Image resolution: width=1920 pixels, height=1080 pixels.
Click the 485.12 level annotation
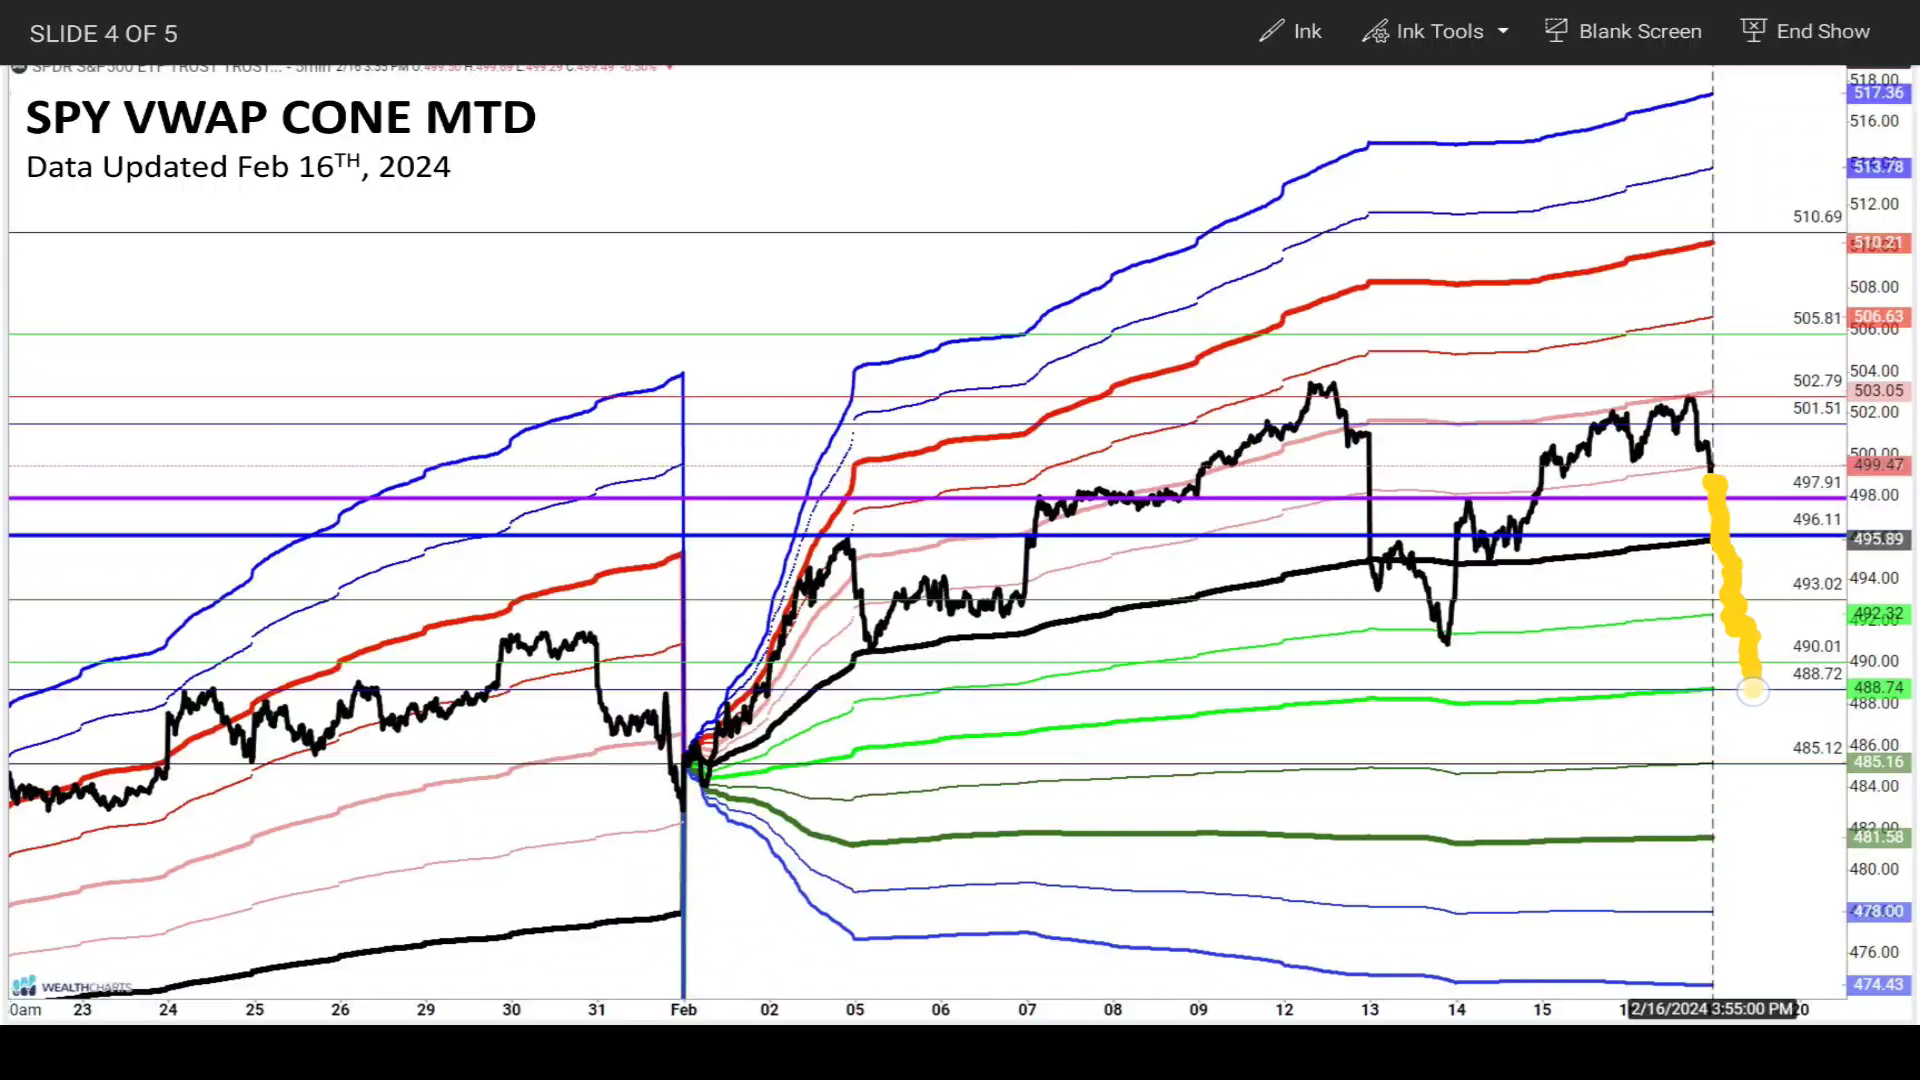point(1817,748)
